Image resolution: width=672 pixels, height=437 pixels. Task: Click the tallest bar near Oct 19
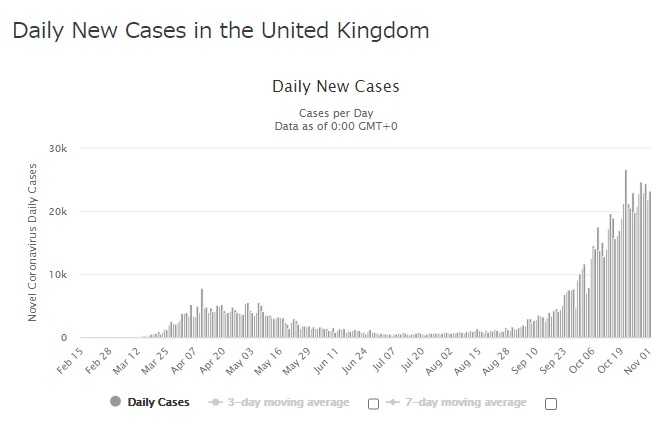pyautogui.click(x=626, y=255)
